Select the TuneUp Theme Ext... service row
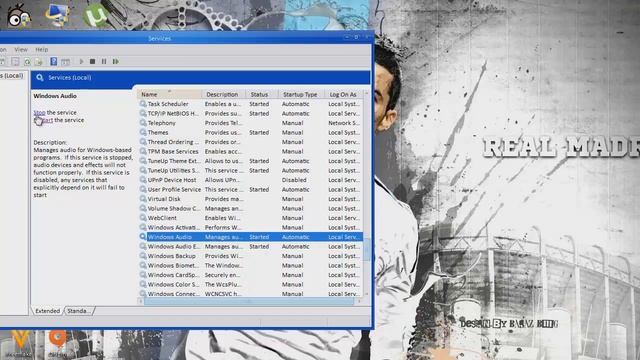This screenshot has width=640, height=360. (x=250, y=161)
